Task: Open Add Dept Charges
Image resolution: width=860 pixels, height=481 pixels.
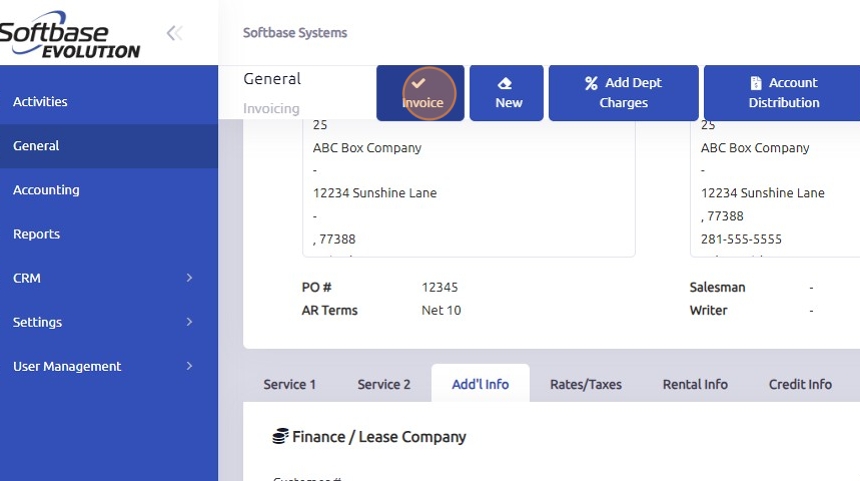Action: click(624, 93)
